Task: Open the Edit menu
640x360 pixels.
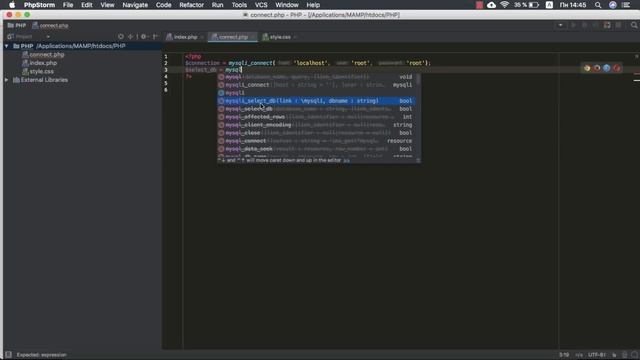Action: [x=87, y=5]
